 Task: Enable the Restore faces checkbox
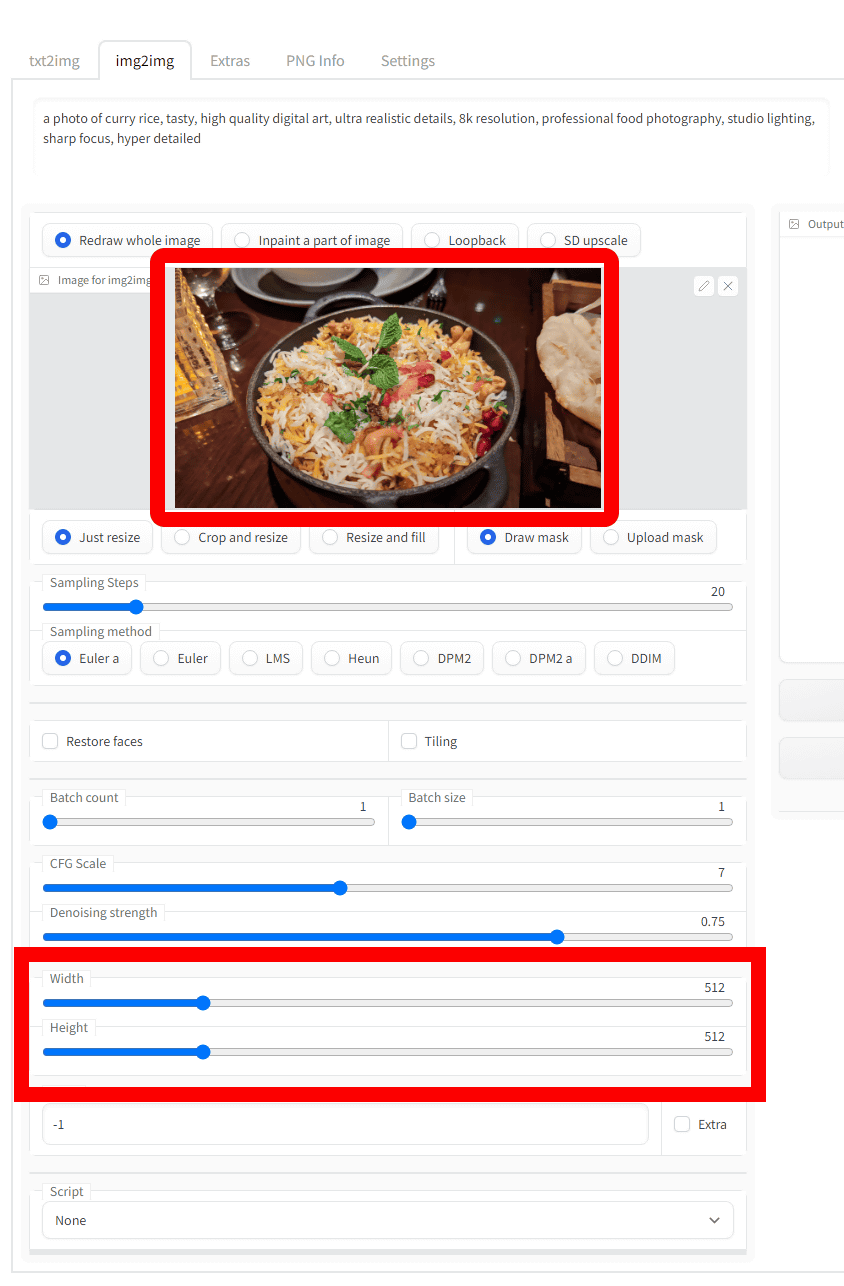(50, 741)
